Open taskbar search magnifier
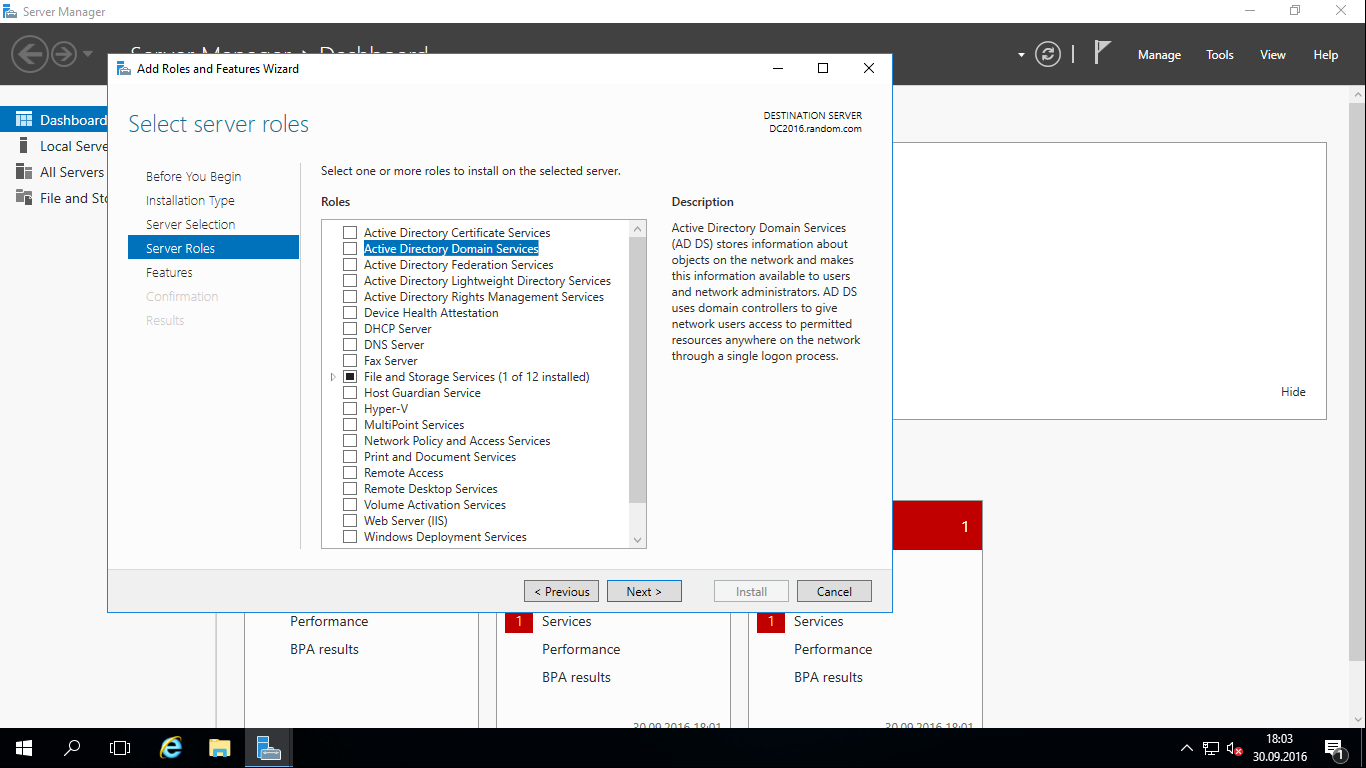Image resolution: width=1366 pixels, height=768 pixels. tap(72, 748)
